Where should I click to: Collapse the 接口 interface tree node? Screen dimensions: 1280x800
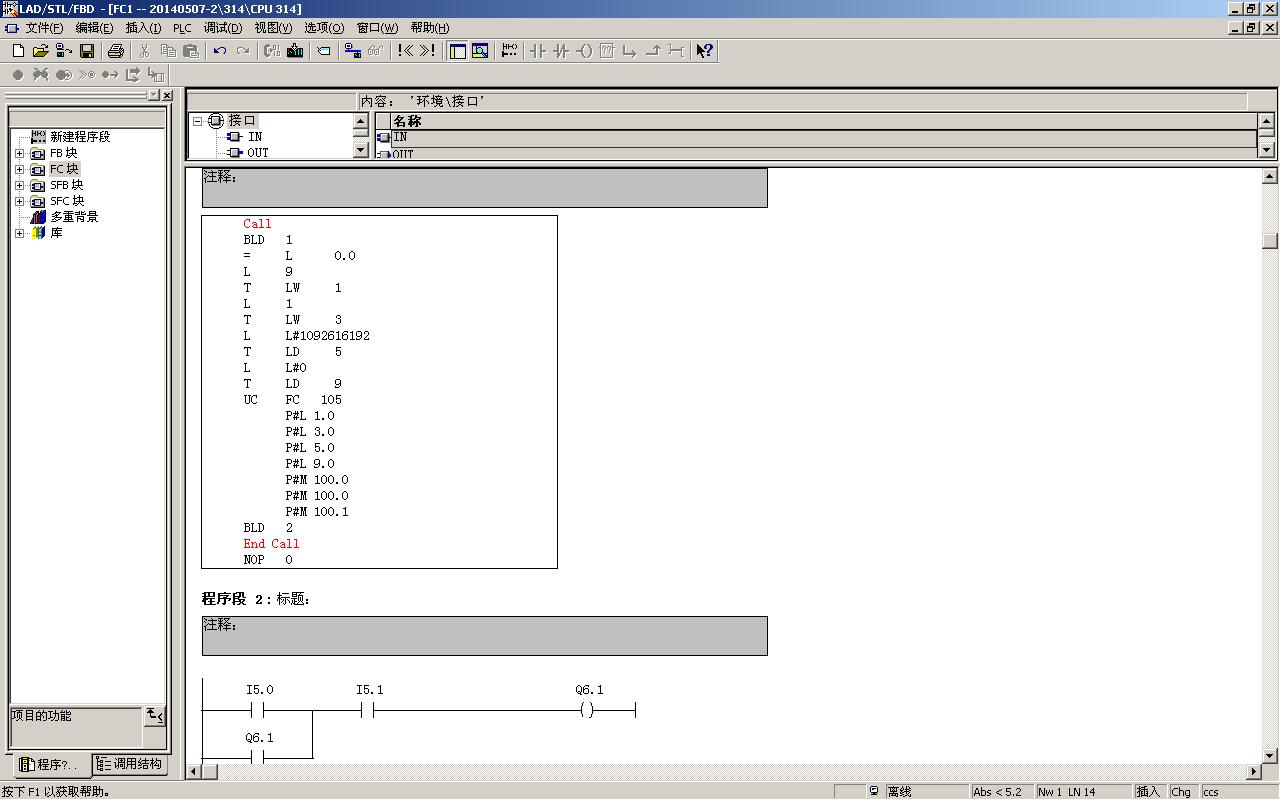(198, 121)
